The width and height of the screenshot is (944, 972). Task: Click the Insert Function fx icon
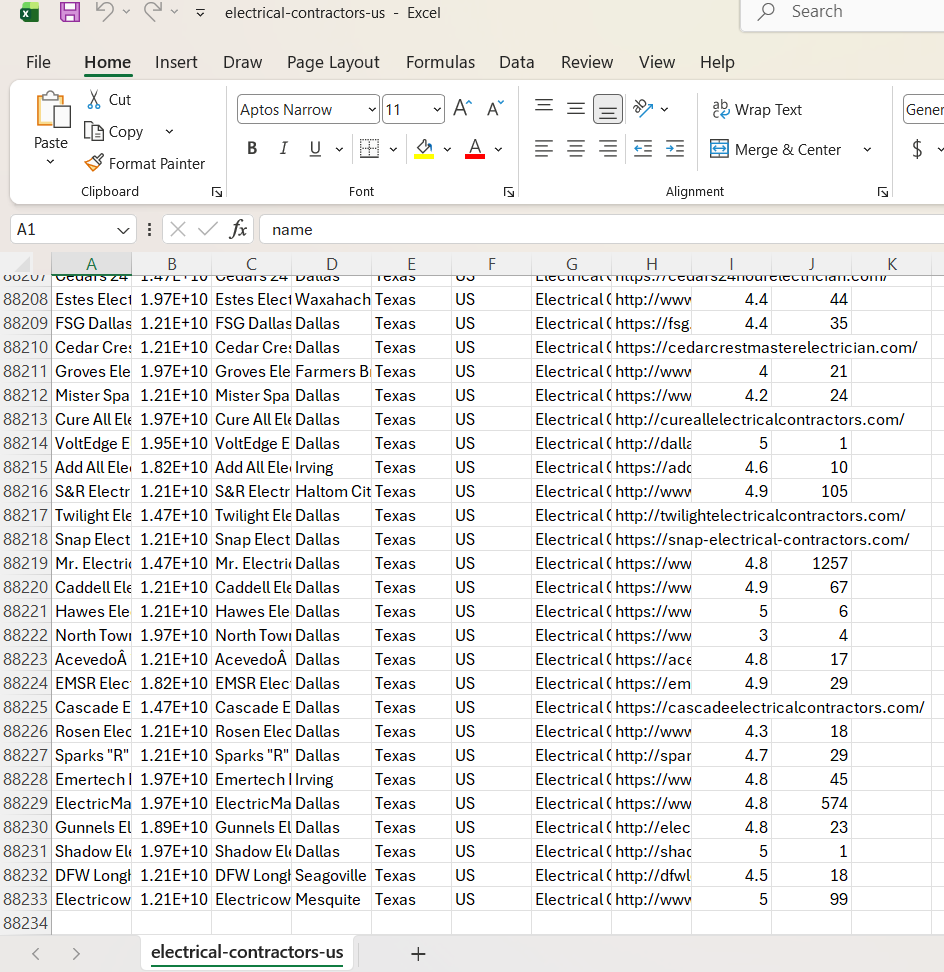pos(238,230)
